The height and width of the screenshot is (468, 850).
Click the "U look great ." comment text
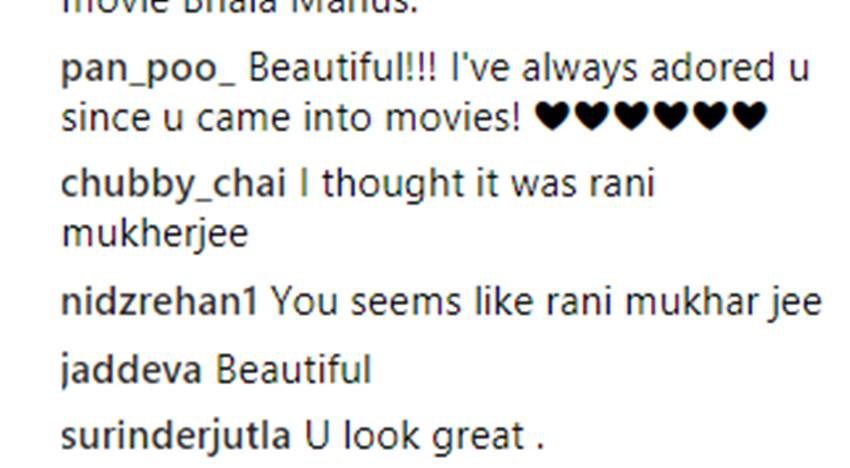(424, 436)
